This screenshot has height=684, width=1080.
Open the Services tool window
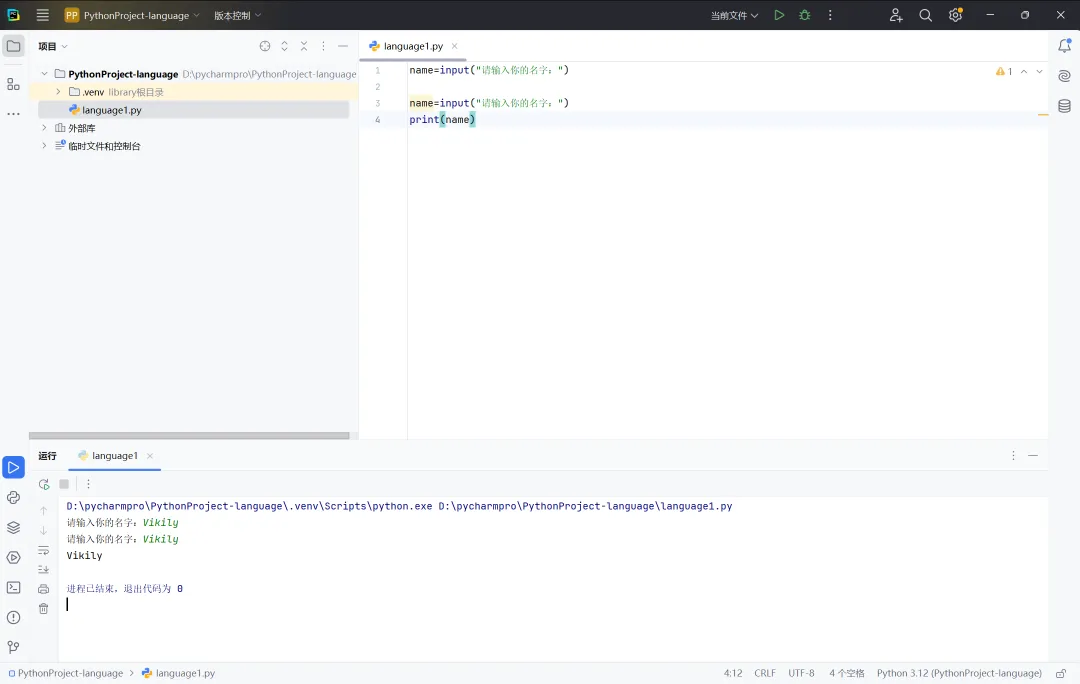tap(13, 557)
